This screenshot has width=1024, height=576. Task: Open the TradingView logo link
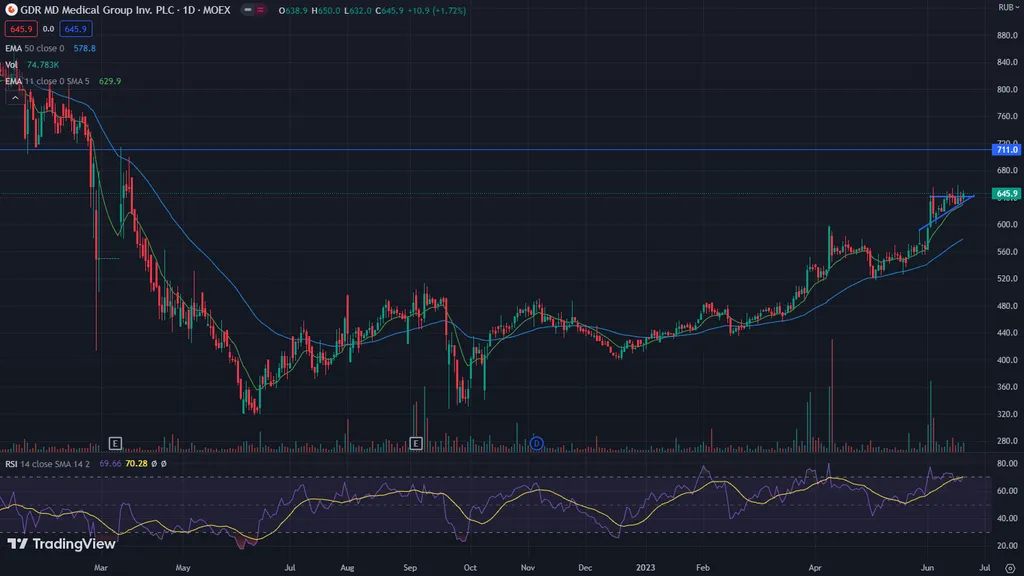click(61, 544)
